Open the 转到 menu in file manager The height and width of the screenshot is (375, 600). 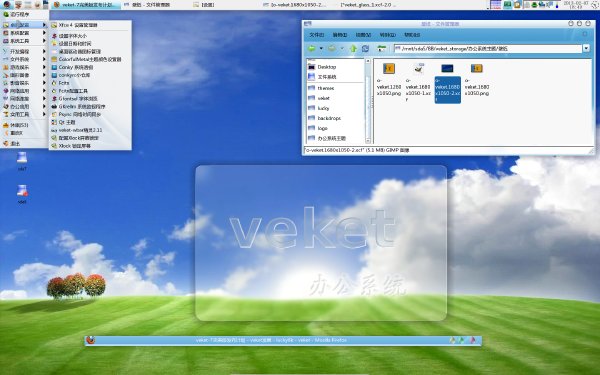(x=387, y=35)
